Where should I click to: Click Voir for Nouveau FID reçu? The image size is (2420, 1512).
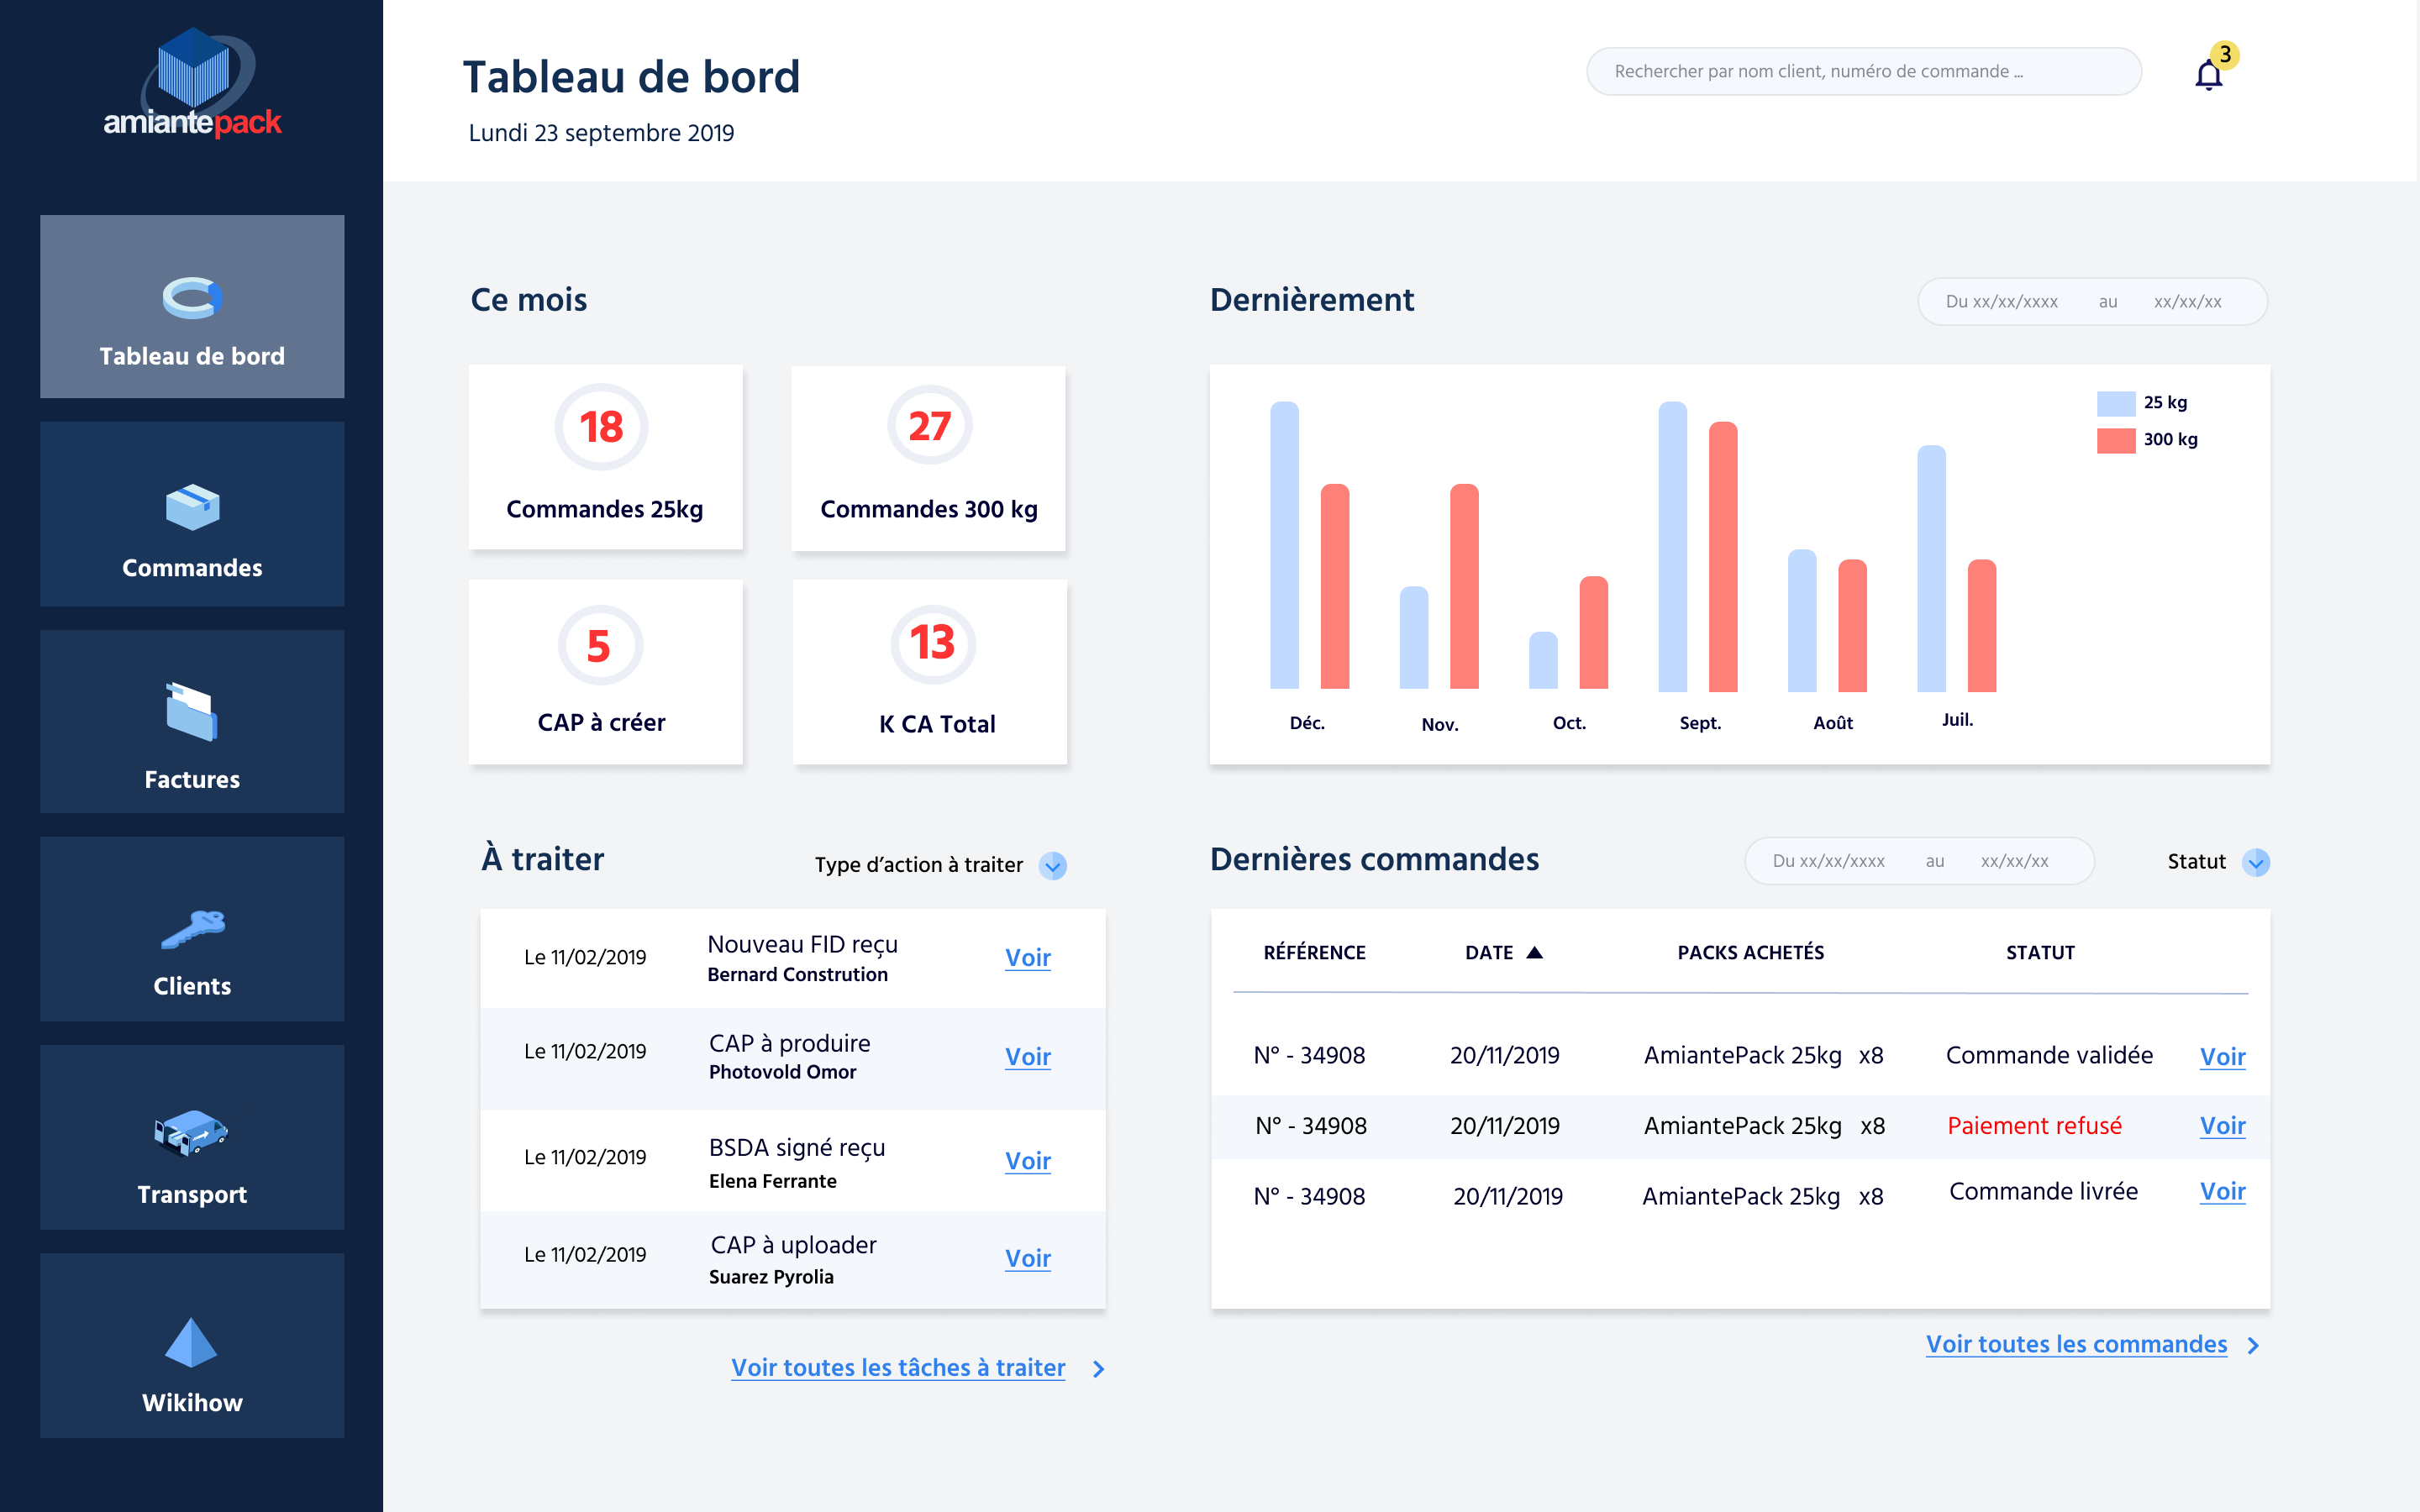1028,958
